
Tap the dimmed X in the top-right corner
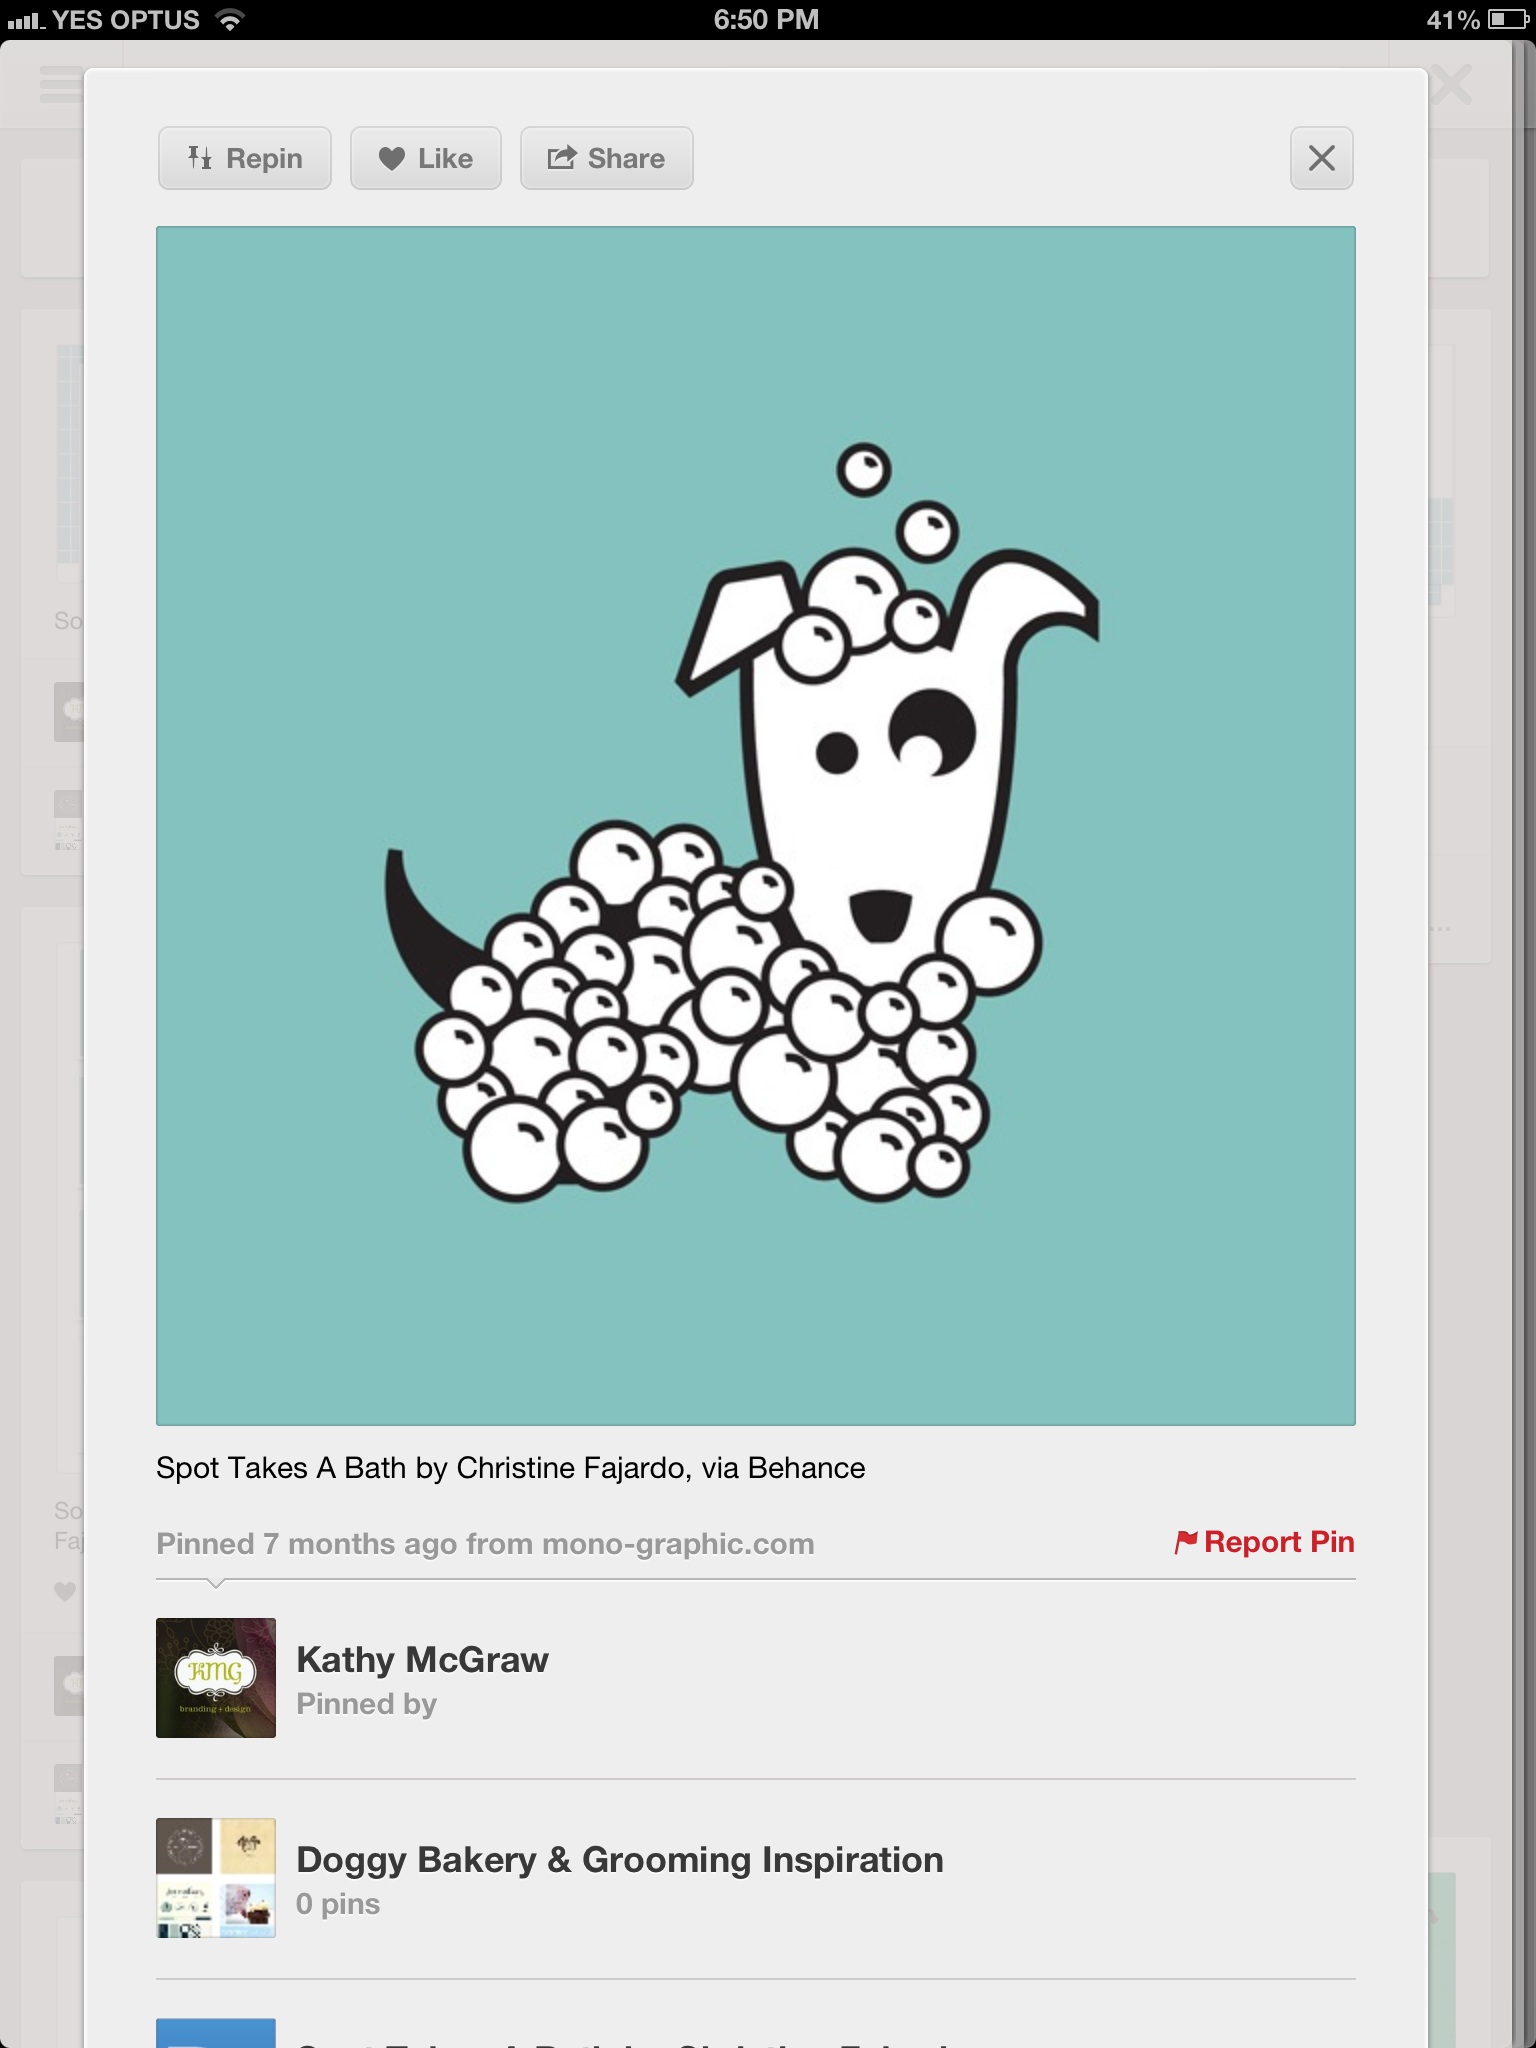(1452, 85)
